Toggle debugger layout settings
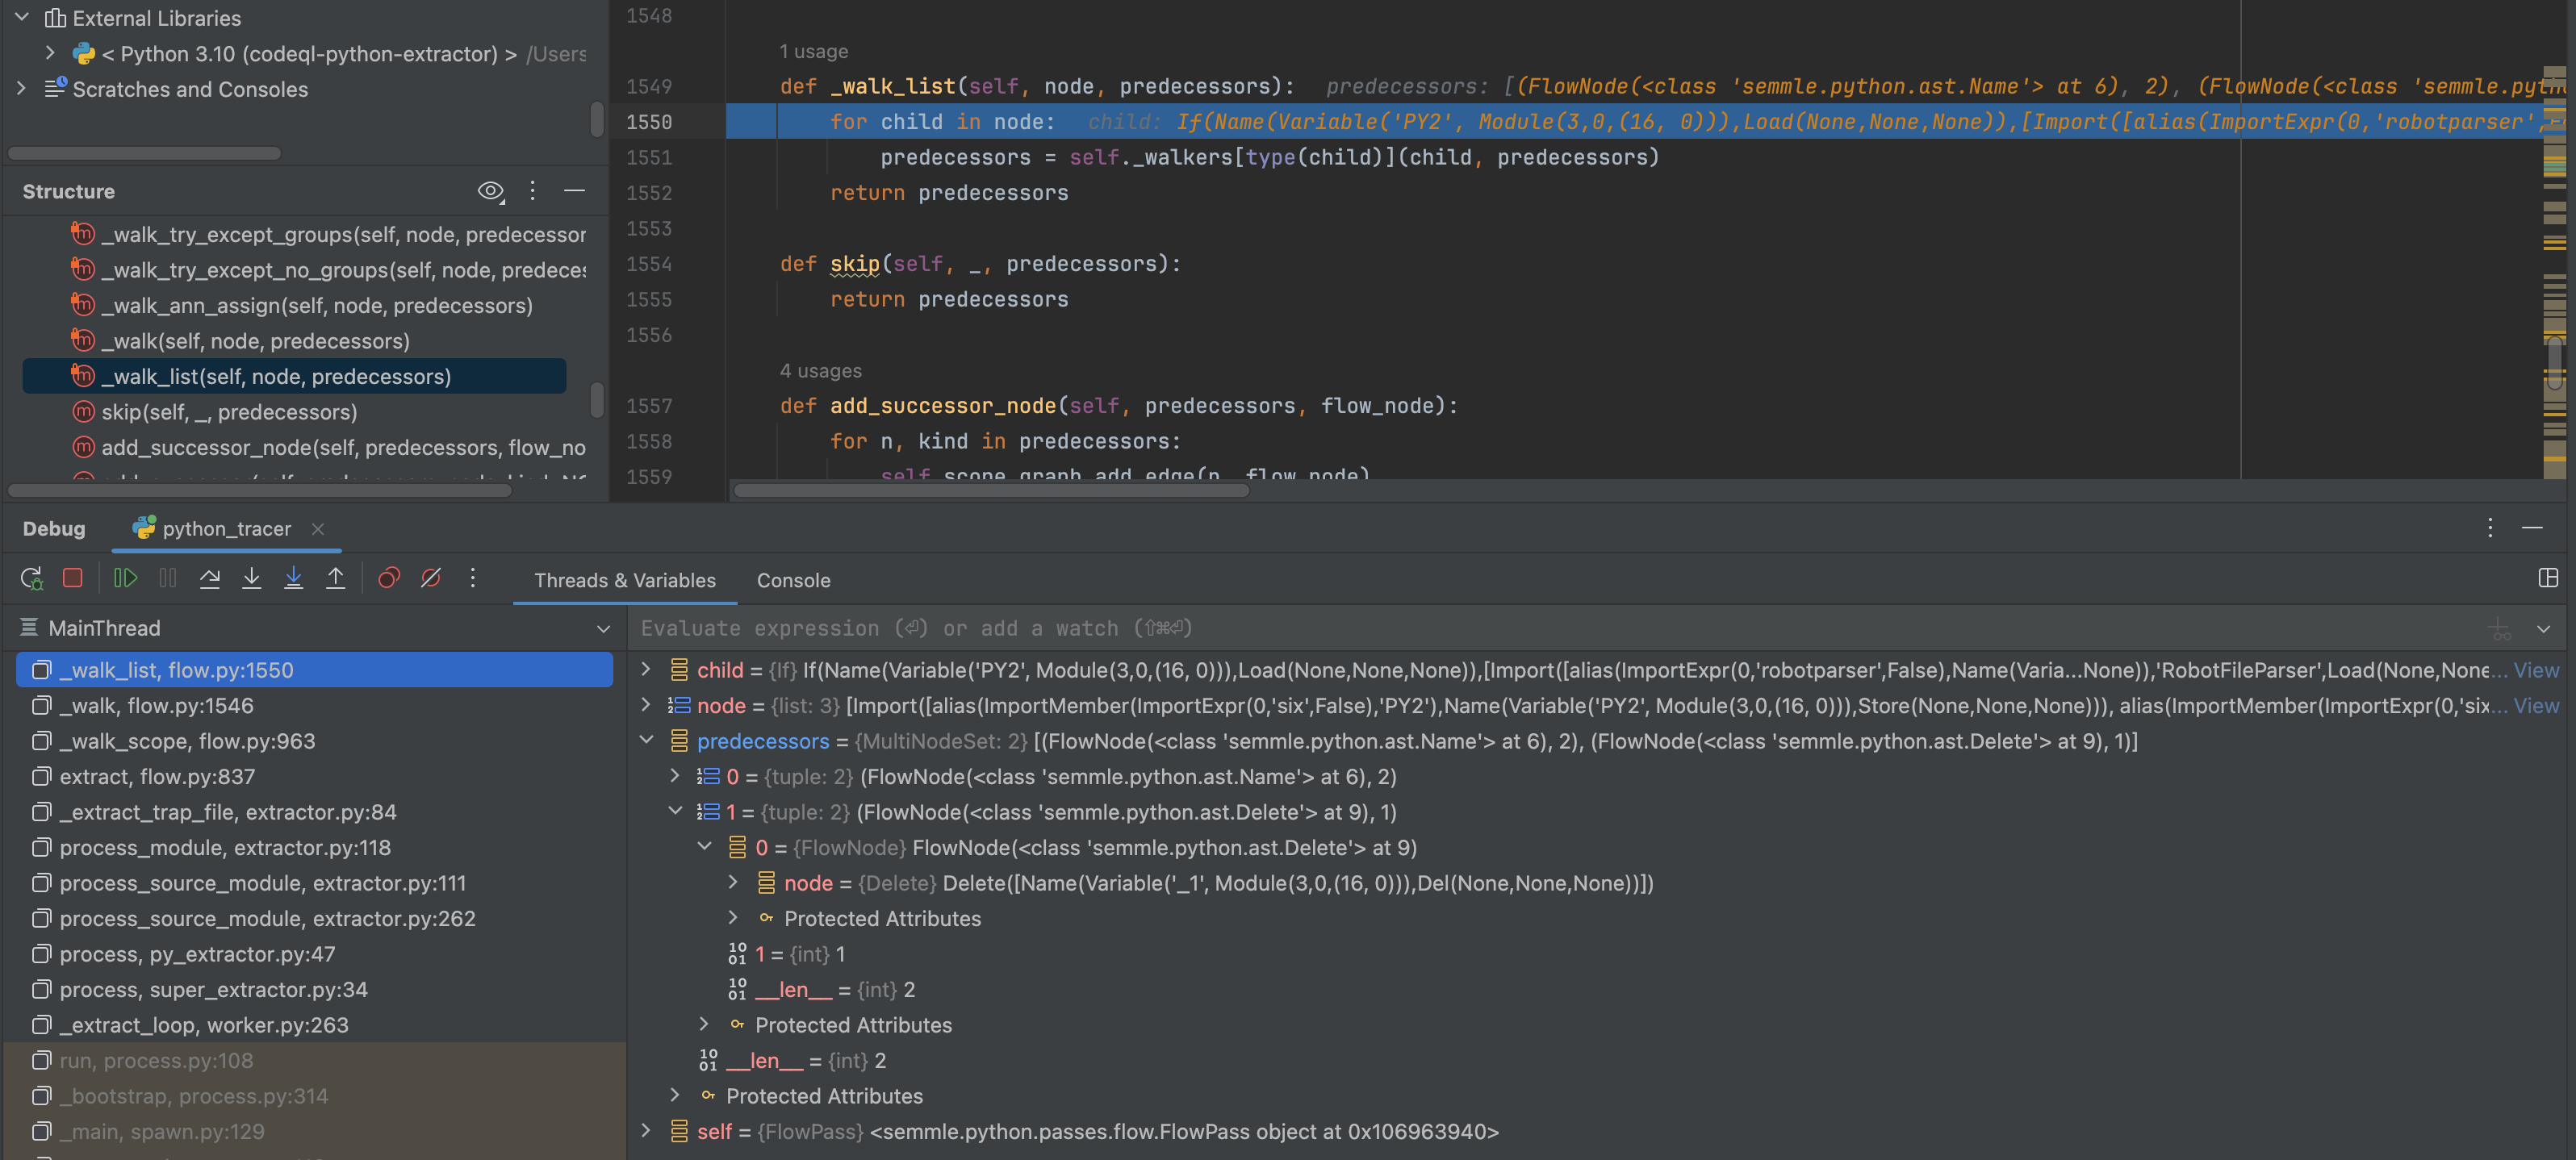 pyautogui.click(x=2548, y=578)
